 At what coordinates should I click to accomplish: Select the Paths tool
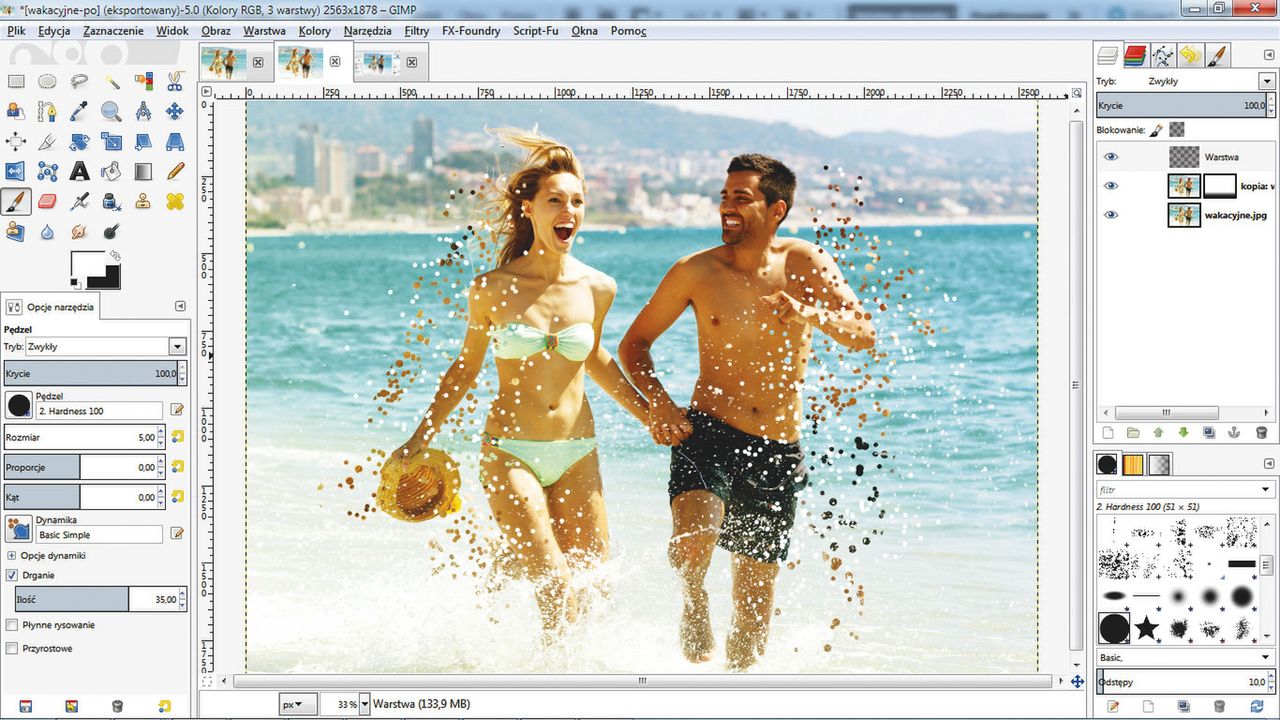tap(48, 111)
